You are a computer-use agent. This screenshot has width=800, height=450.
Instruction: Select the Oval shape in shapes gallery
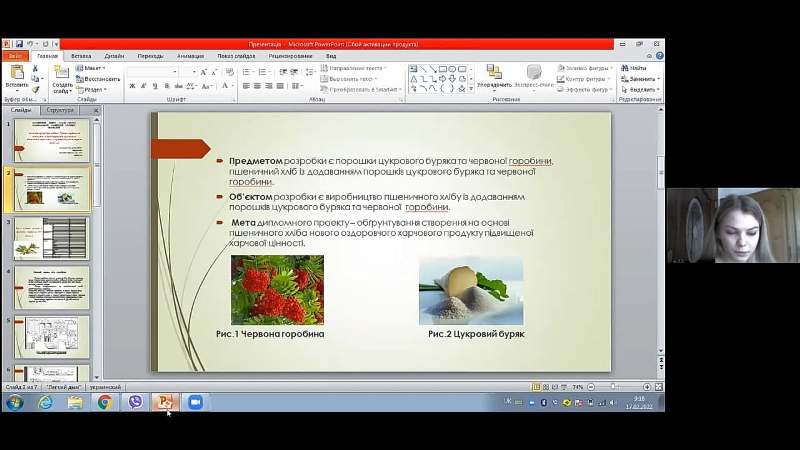click(452, 69)
